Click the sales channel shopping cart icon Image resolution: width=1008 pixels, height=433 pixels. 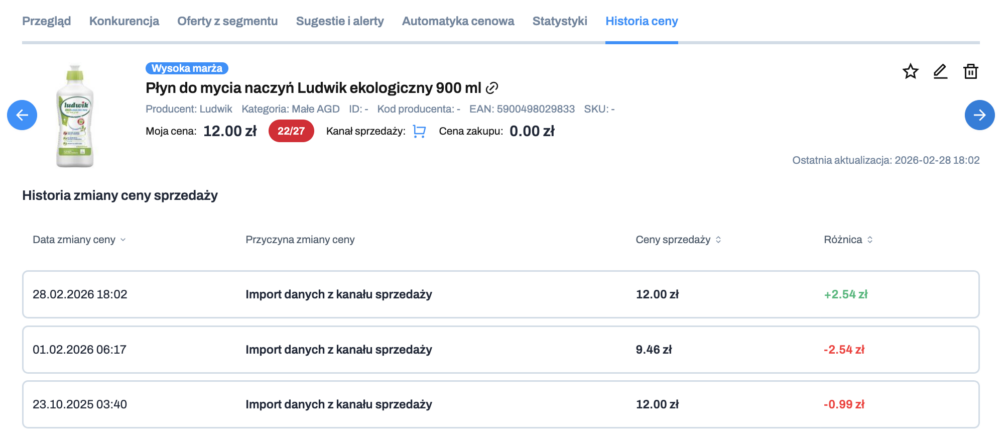click(419, 131)
